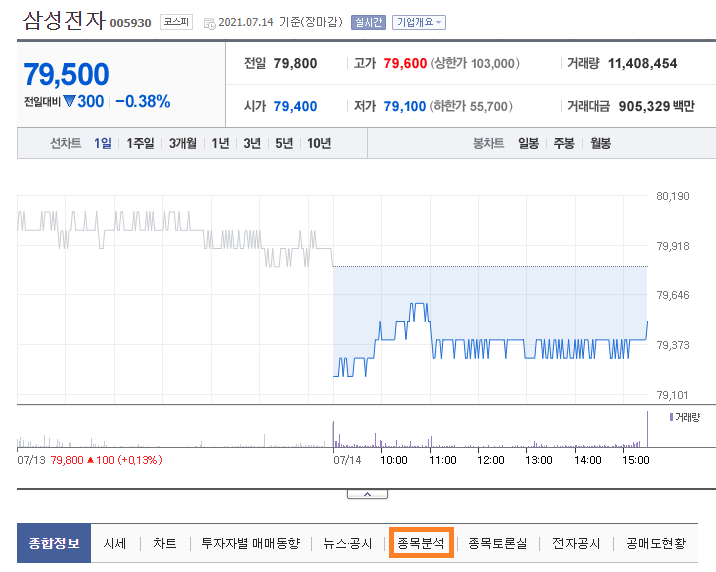Viewport: 716px width, 572px height.
Task: Click the high price 79,600
Action: [x=405, y=63]
